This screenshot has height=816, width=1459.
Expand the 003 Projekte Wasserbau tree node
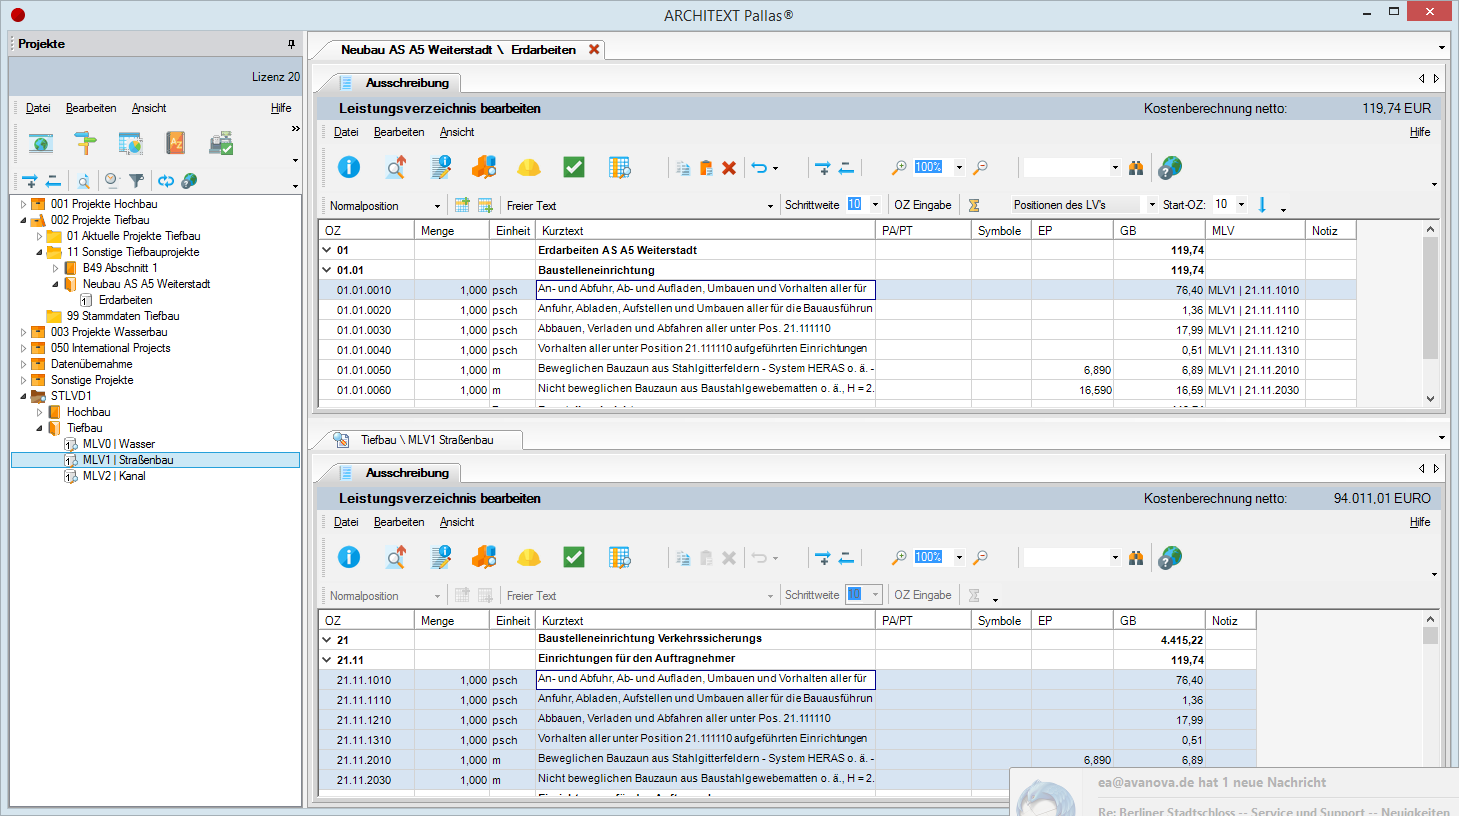pyautogui.click(x=23, y=332)
